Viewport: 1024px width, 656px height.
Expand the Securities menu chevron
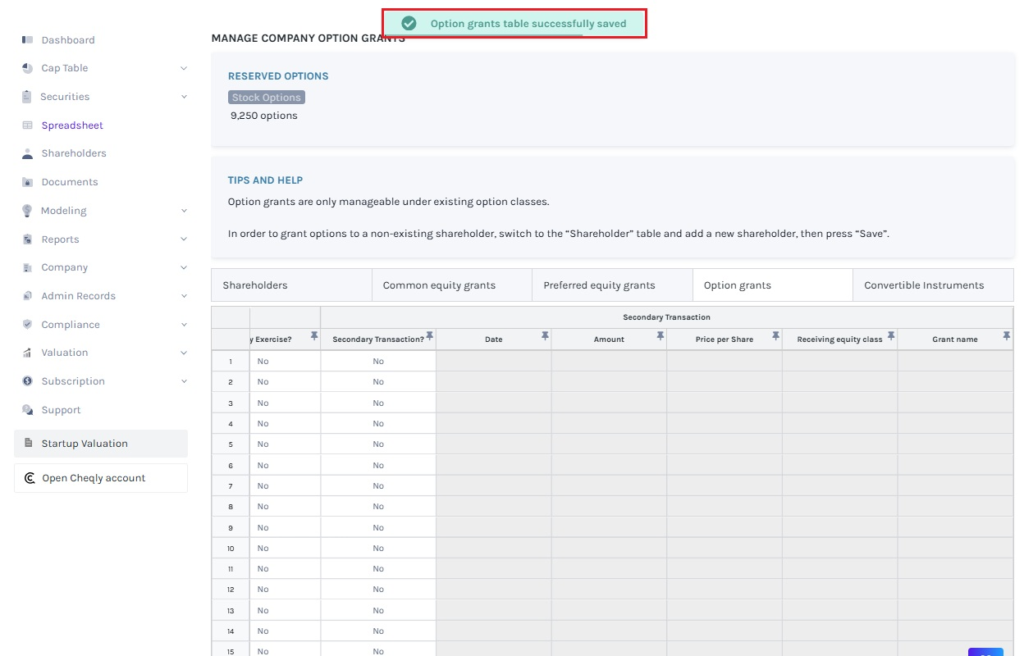pos(183,97)
